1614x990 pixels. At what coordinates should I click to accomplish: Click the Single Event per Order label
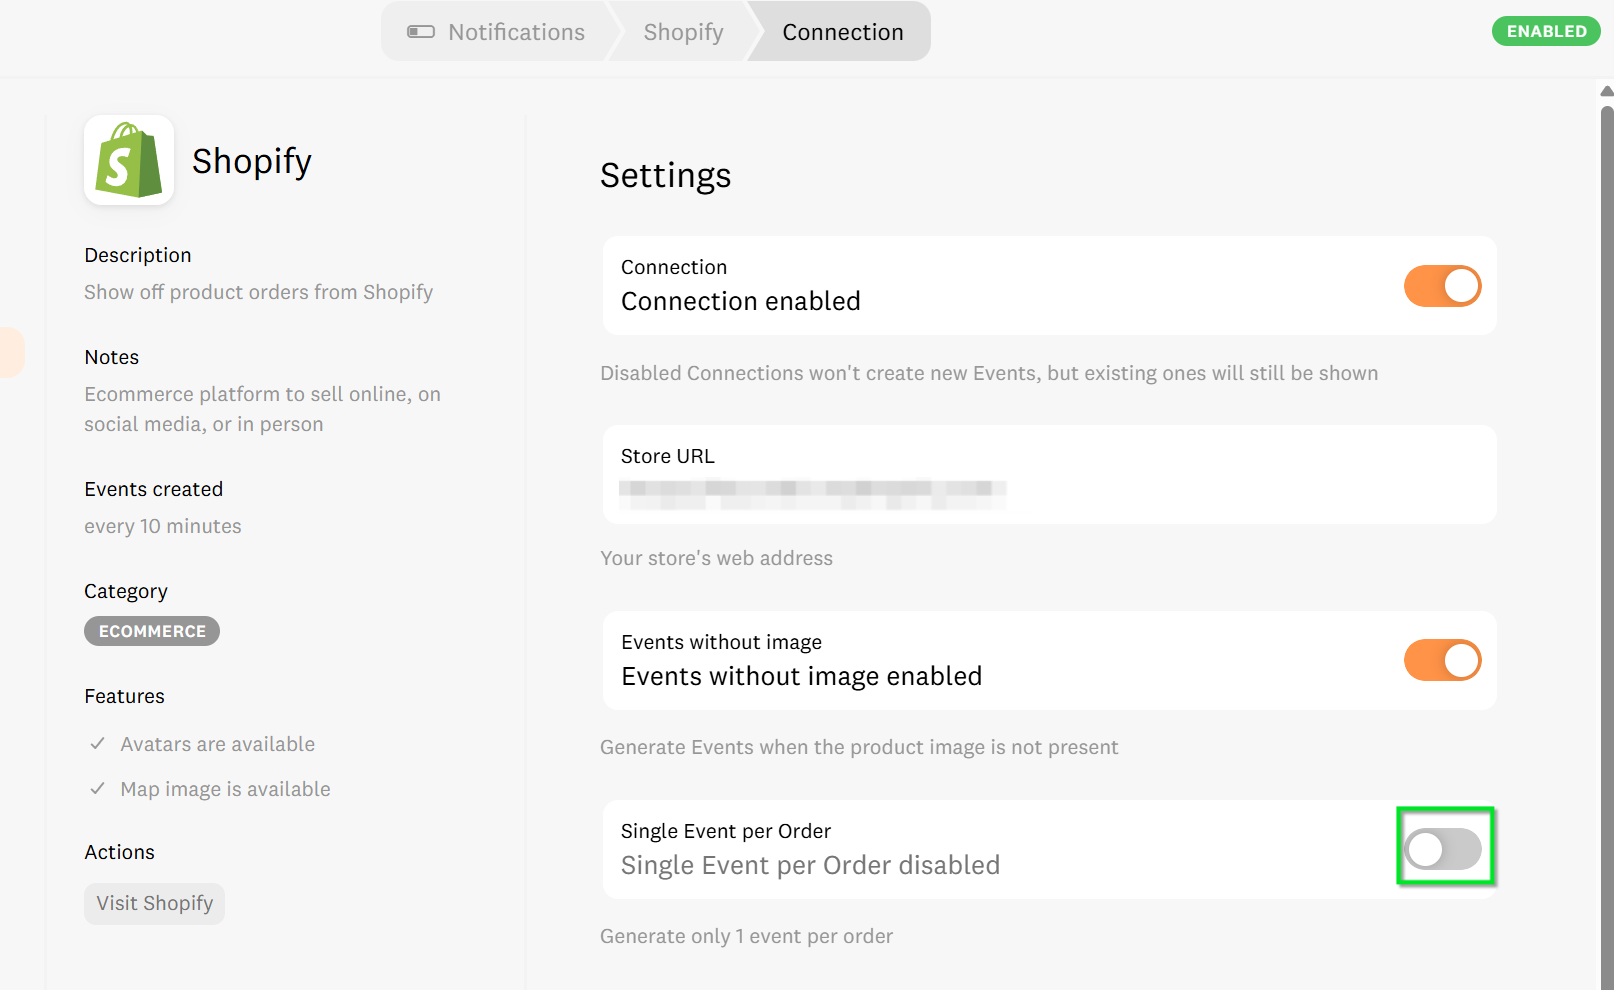726,831
